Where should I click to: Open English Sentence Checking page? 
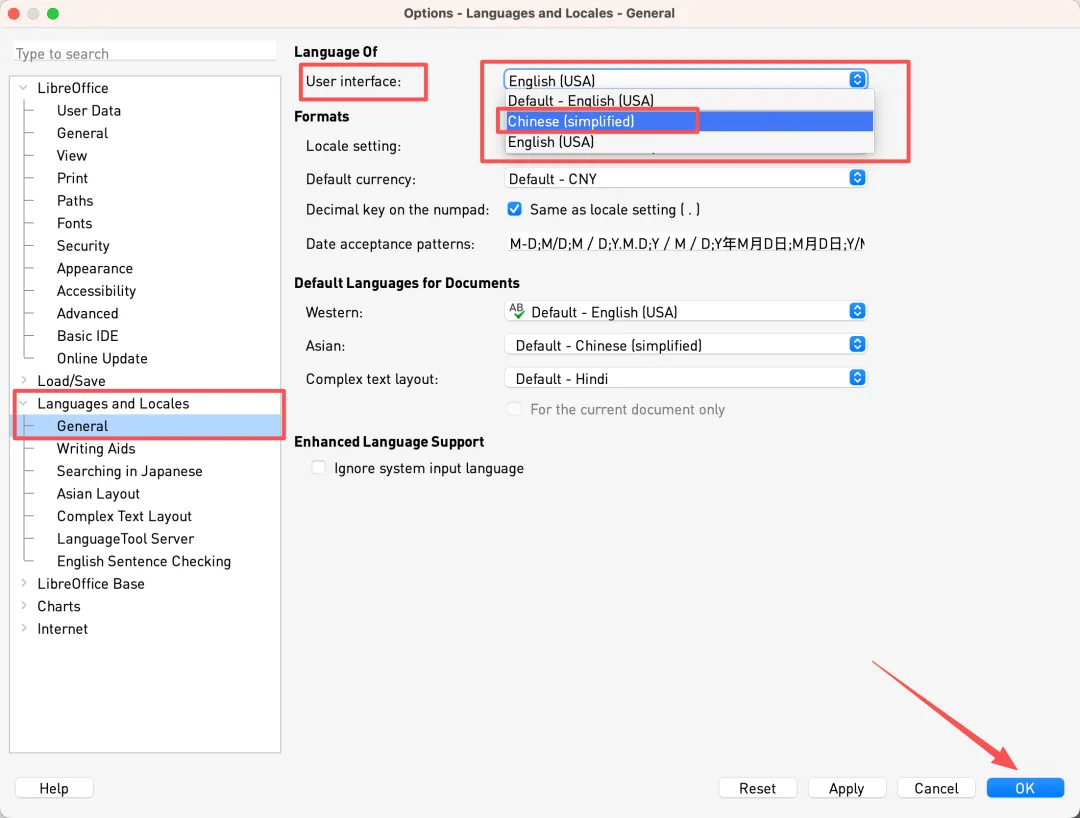(x=144, y=561)
